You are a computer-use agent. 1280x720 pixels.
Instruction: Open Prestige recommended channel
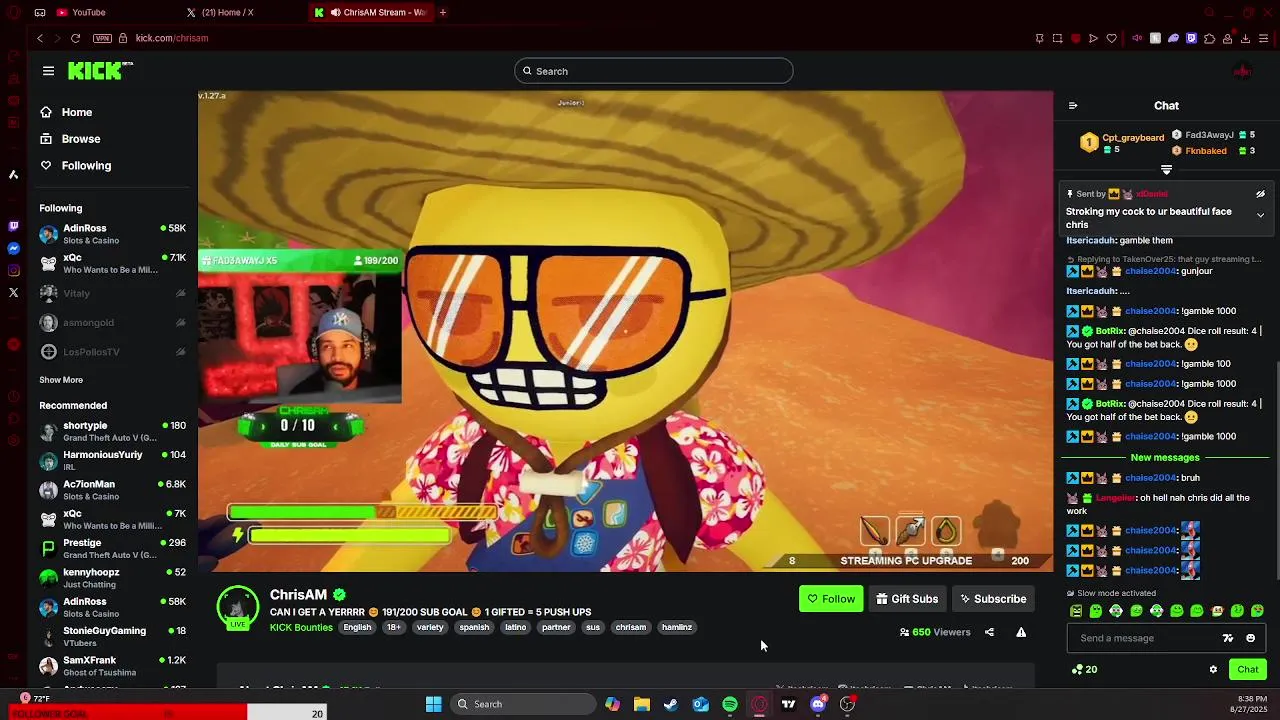[x=112, y=548]
